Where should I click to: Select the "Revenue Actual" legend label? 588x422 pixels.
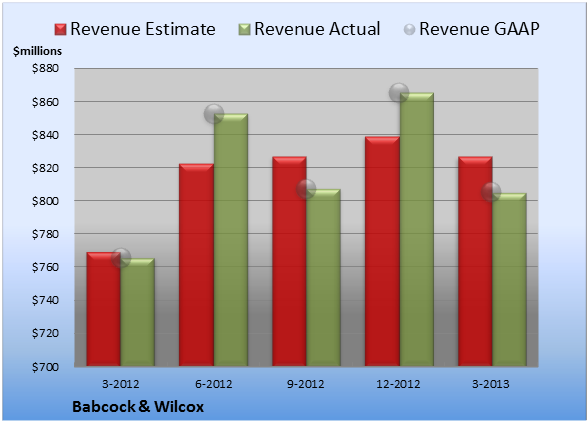coord(317,29)
